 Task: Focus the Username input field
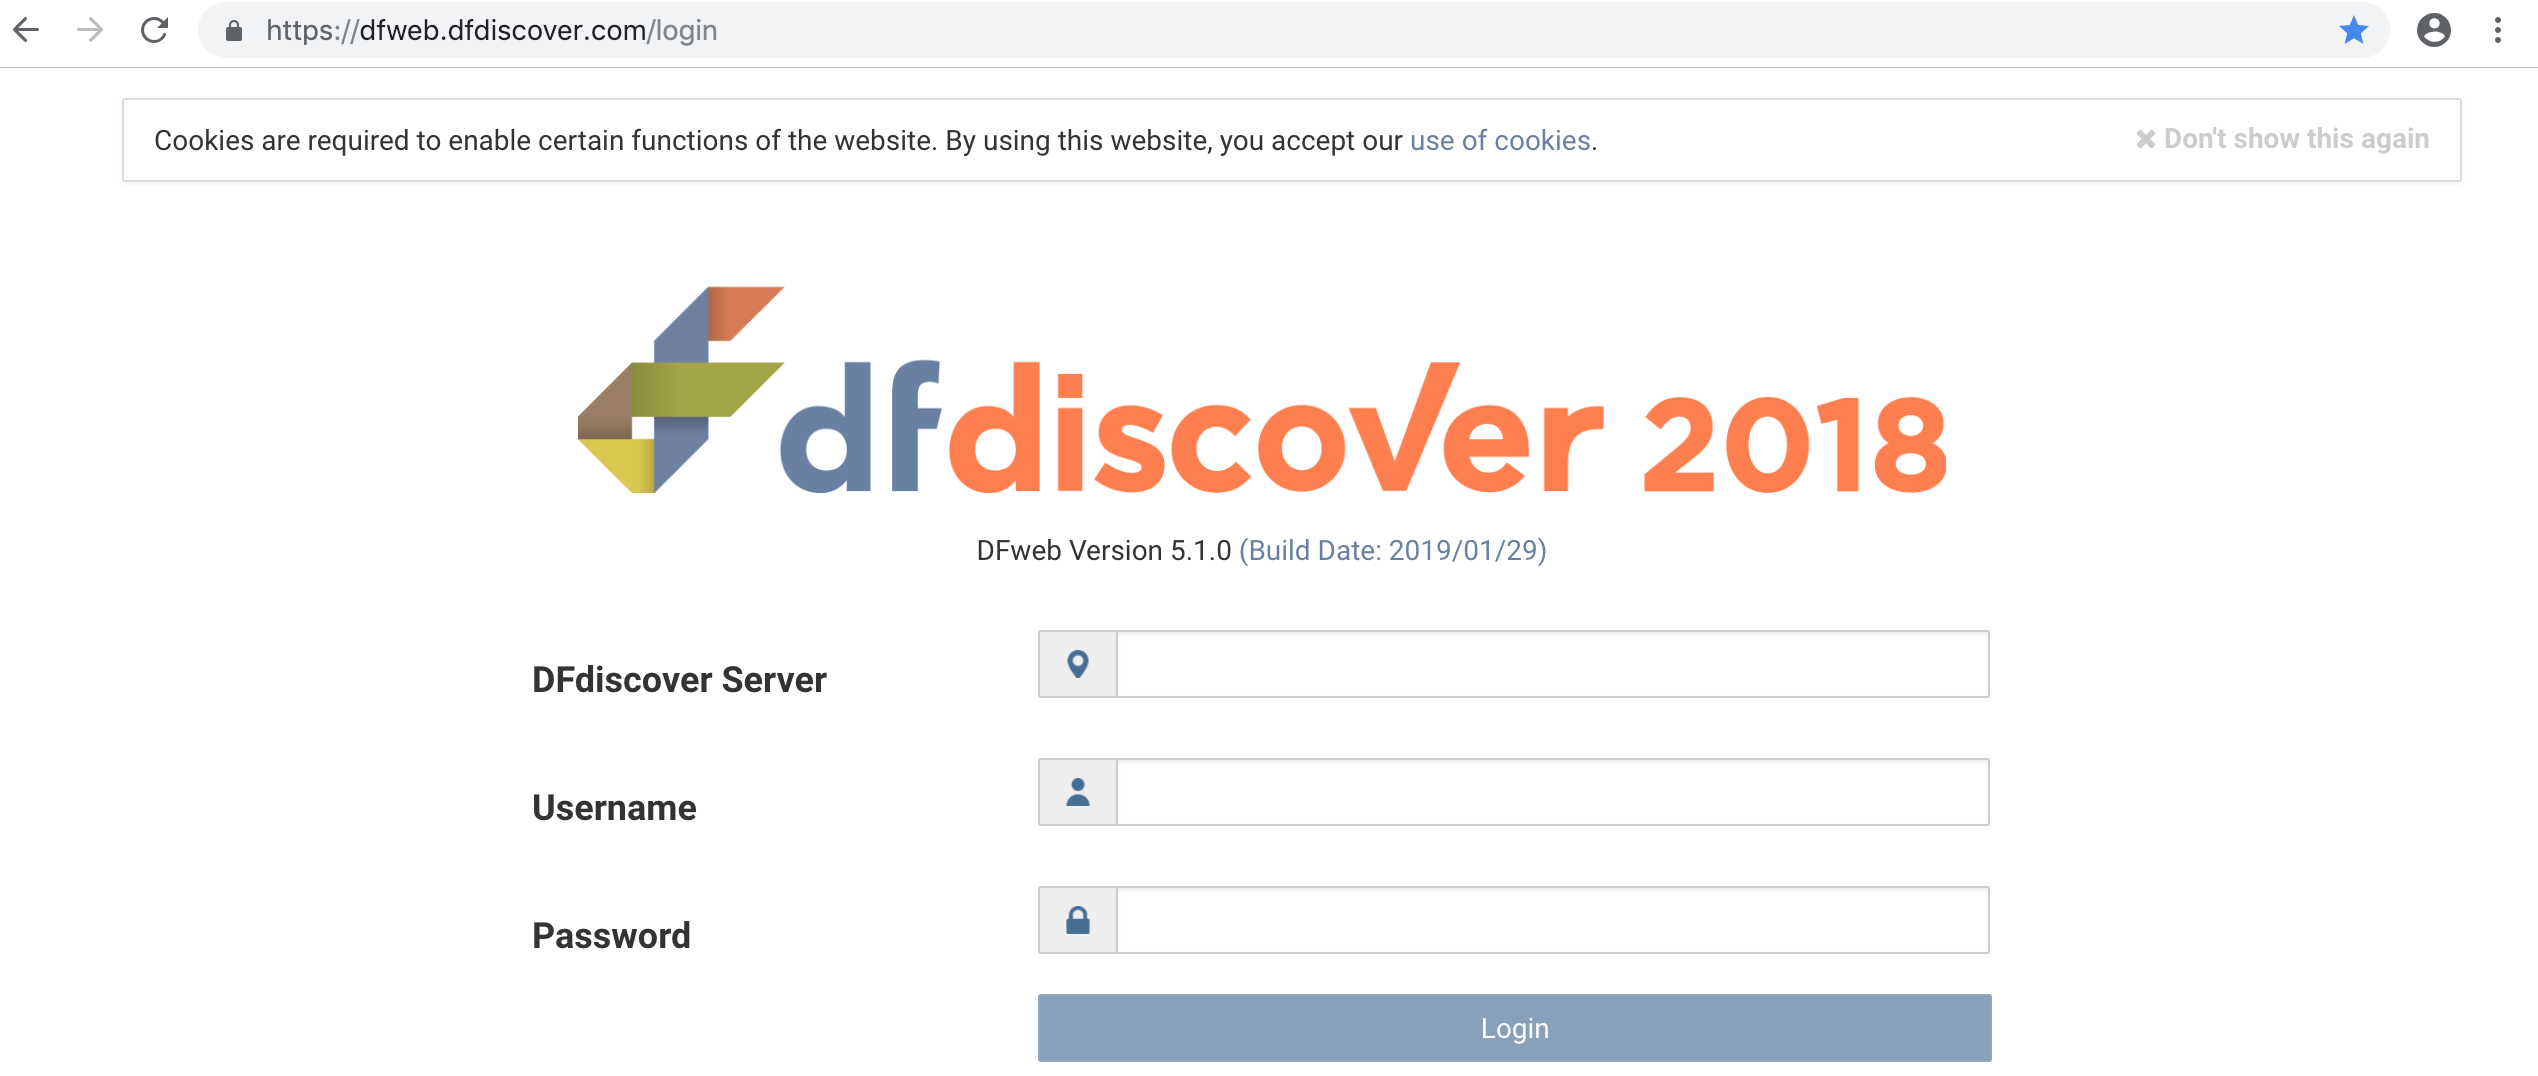click(1551, 792)
